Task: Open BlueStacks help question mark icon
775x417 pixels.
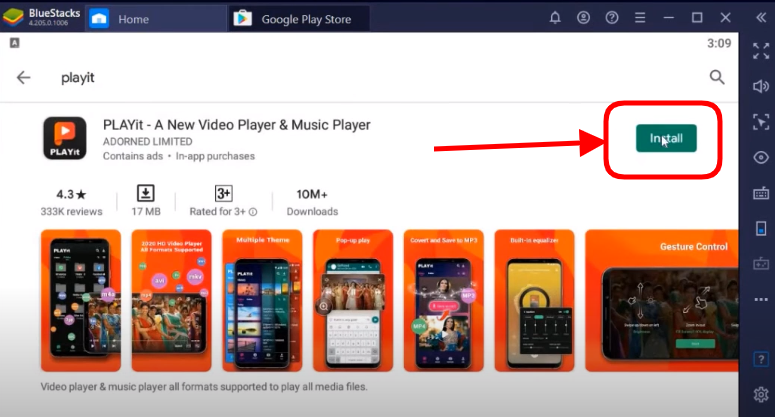Action: click(x=612, y=18)
